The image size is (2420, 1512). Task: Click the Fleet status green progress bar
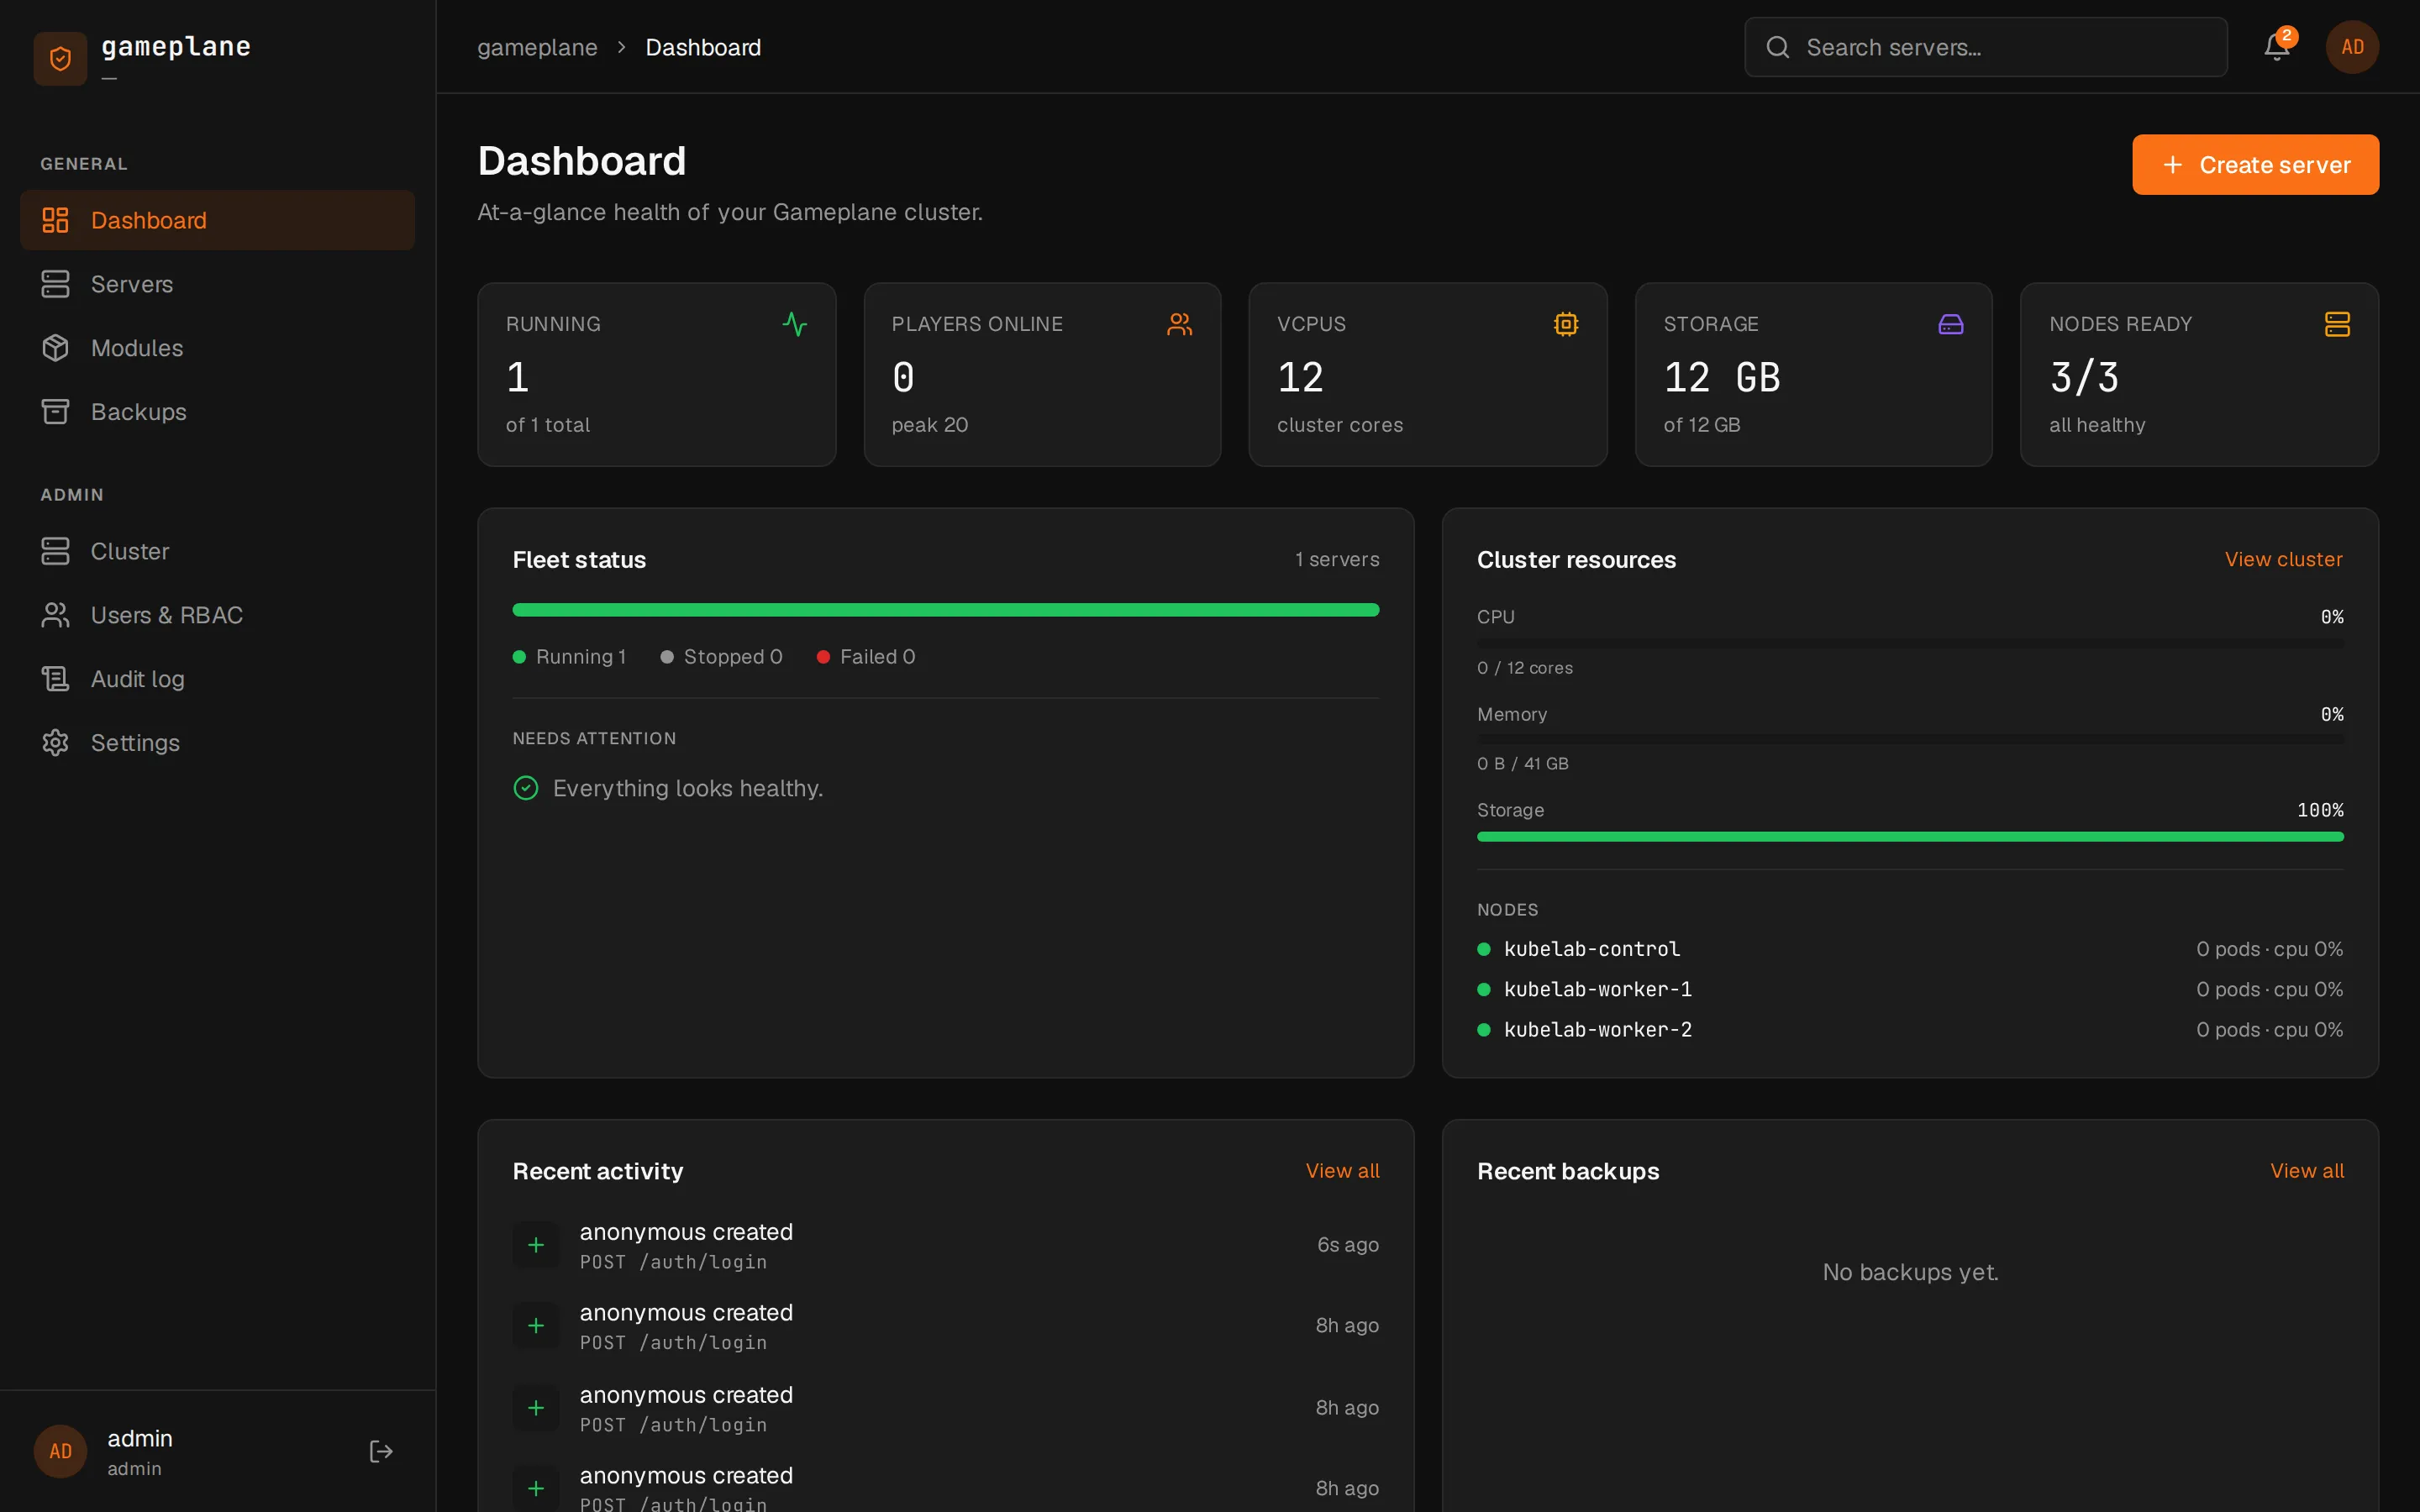pyautogui.click(x=945, y=609)
